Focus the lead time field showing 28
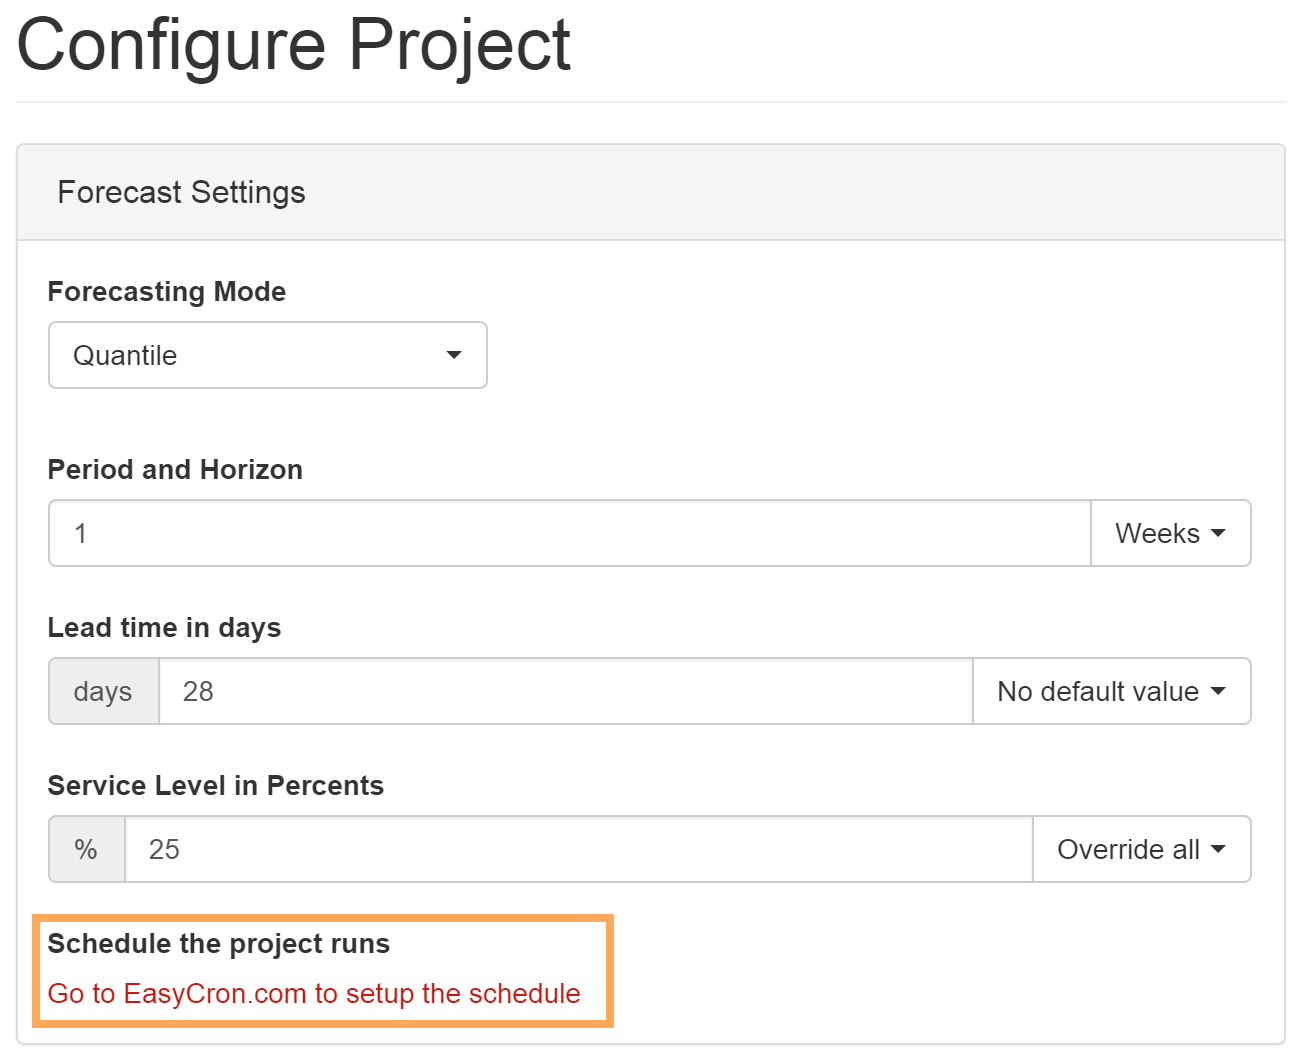Screen dimensions: 1309x1064 pyautogui.click(x=565, y=691)
